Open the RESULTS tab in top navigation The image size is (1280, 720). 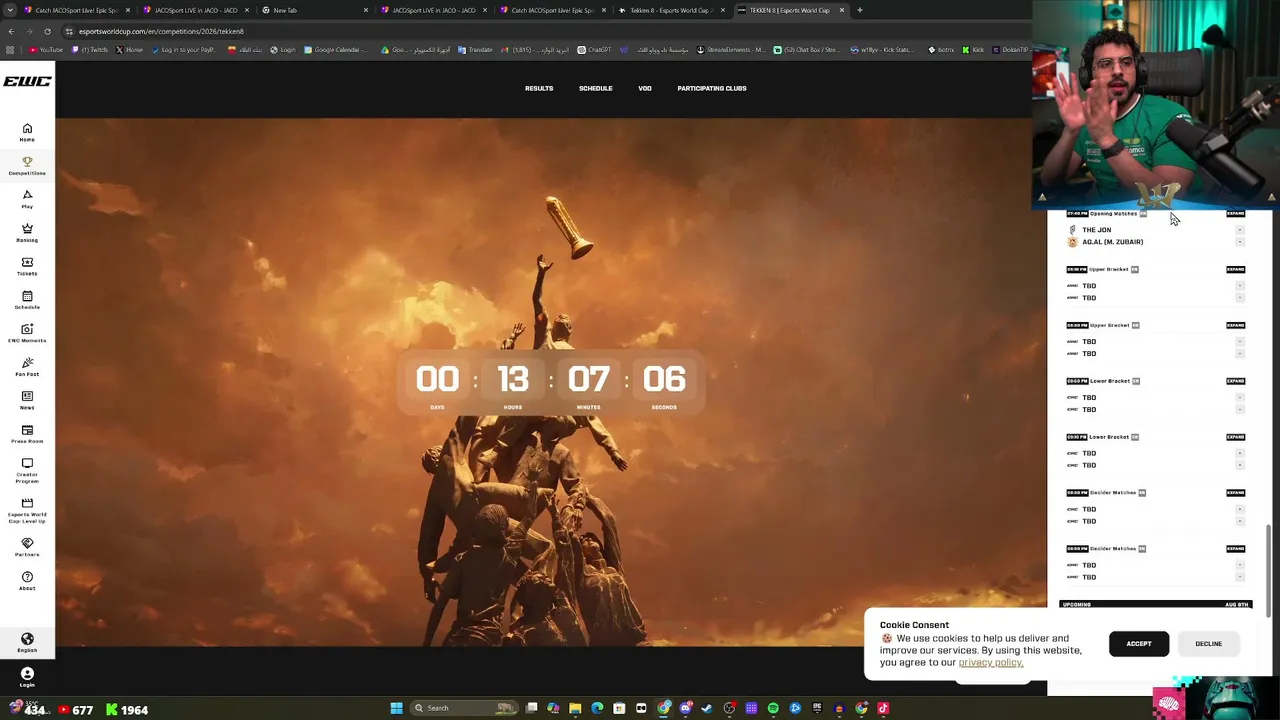(x=539, y=88)
